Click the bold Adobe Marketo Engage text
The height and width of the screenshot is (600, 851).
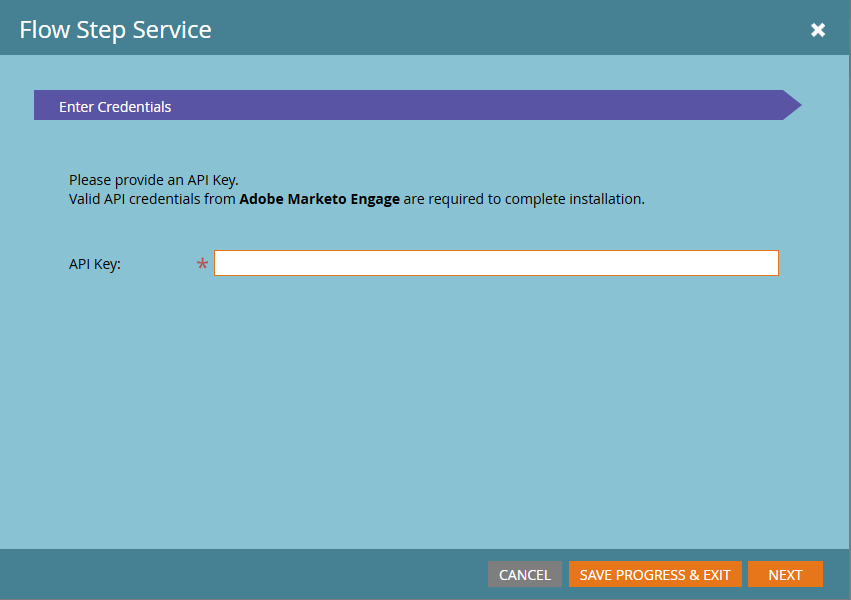319,199
